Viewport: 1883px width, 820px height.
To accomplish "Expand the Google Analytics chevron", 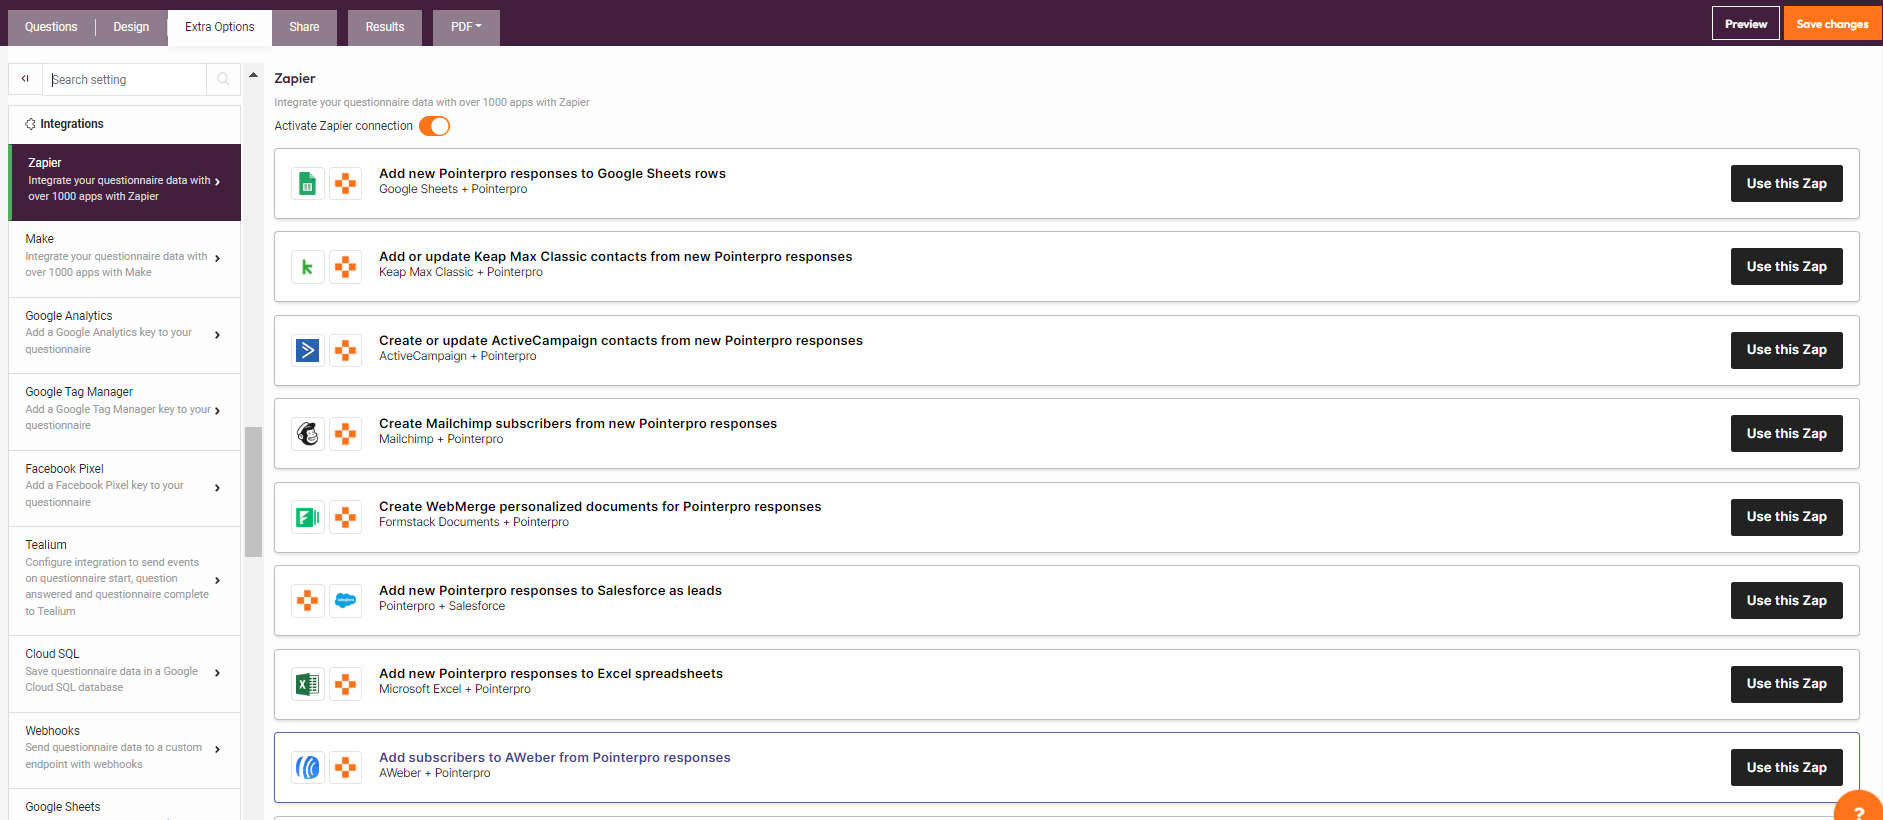I will tap(217, 335).
